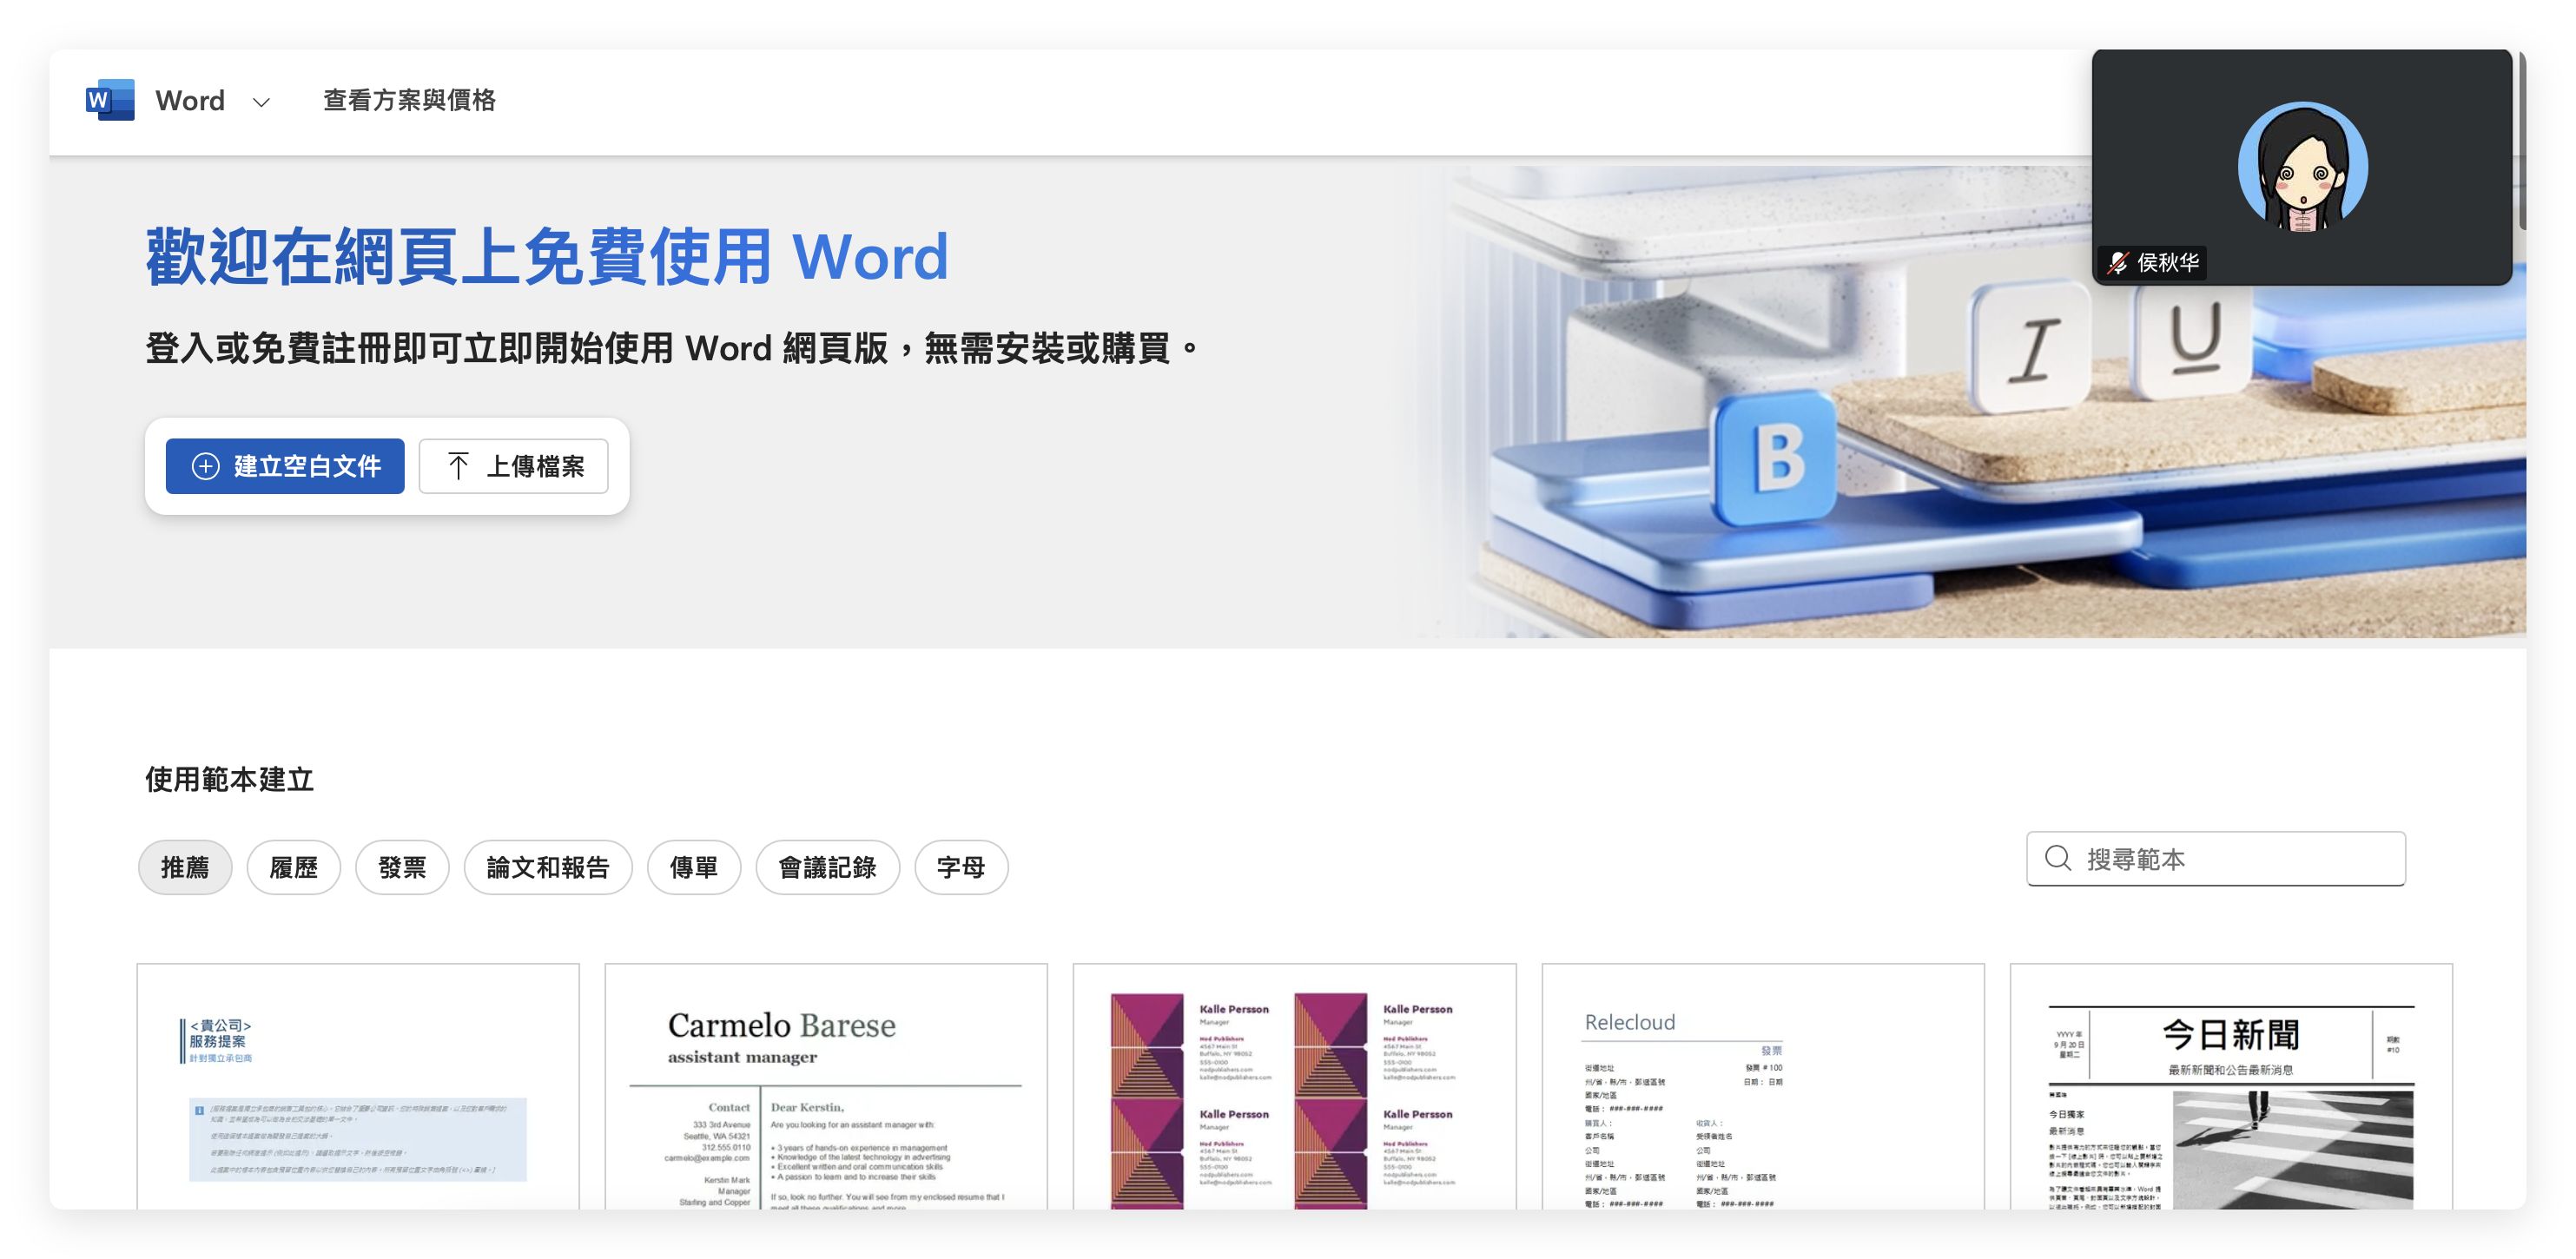This screenshot has height=1259, width=2576.
Task: Select the 履歷 template filter
Action: (x=293, y=867)
